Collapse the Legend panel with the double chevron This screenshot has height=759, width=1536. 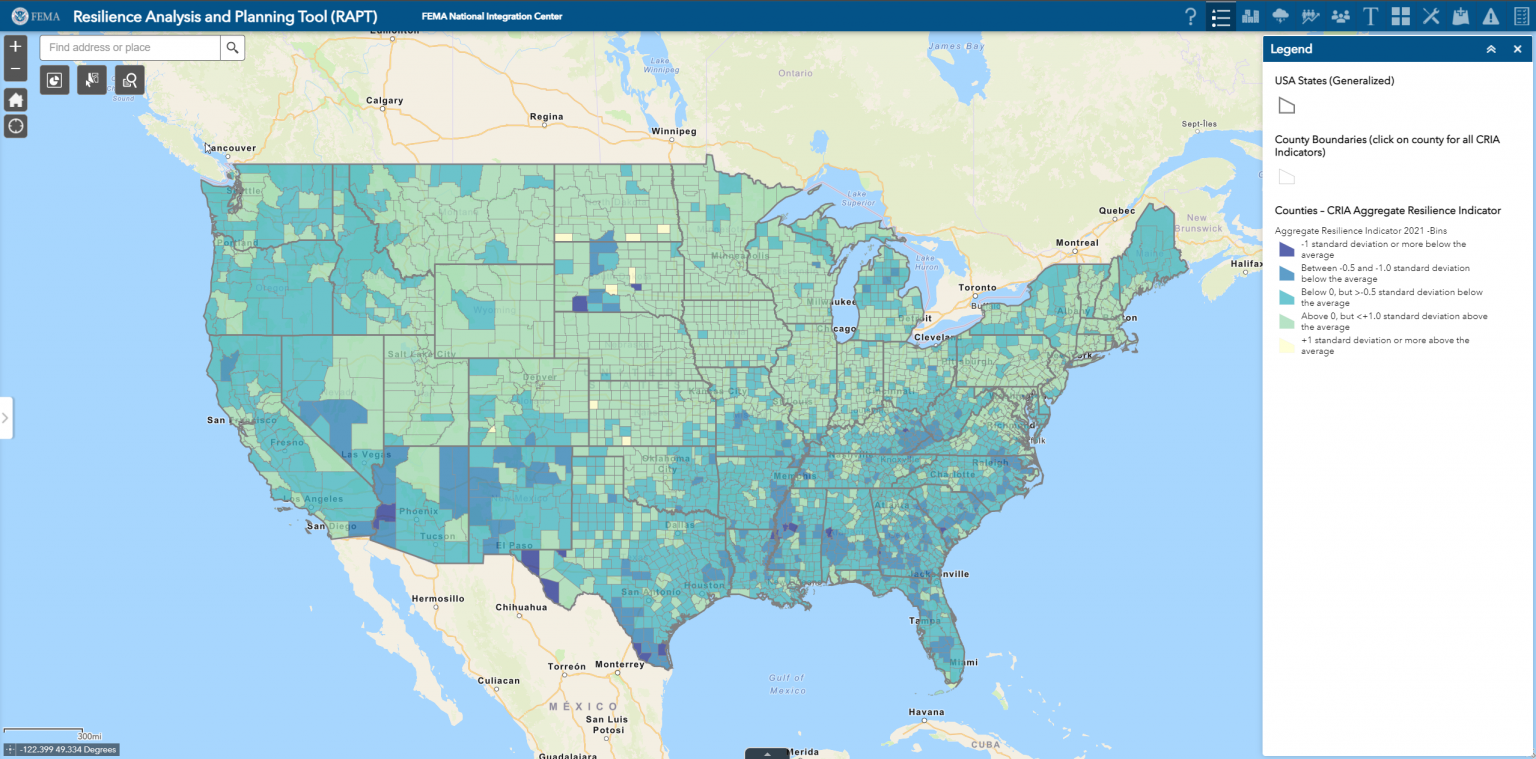click(x=1490, y=48)
